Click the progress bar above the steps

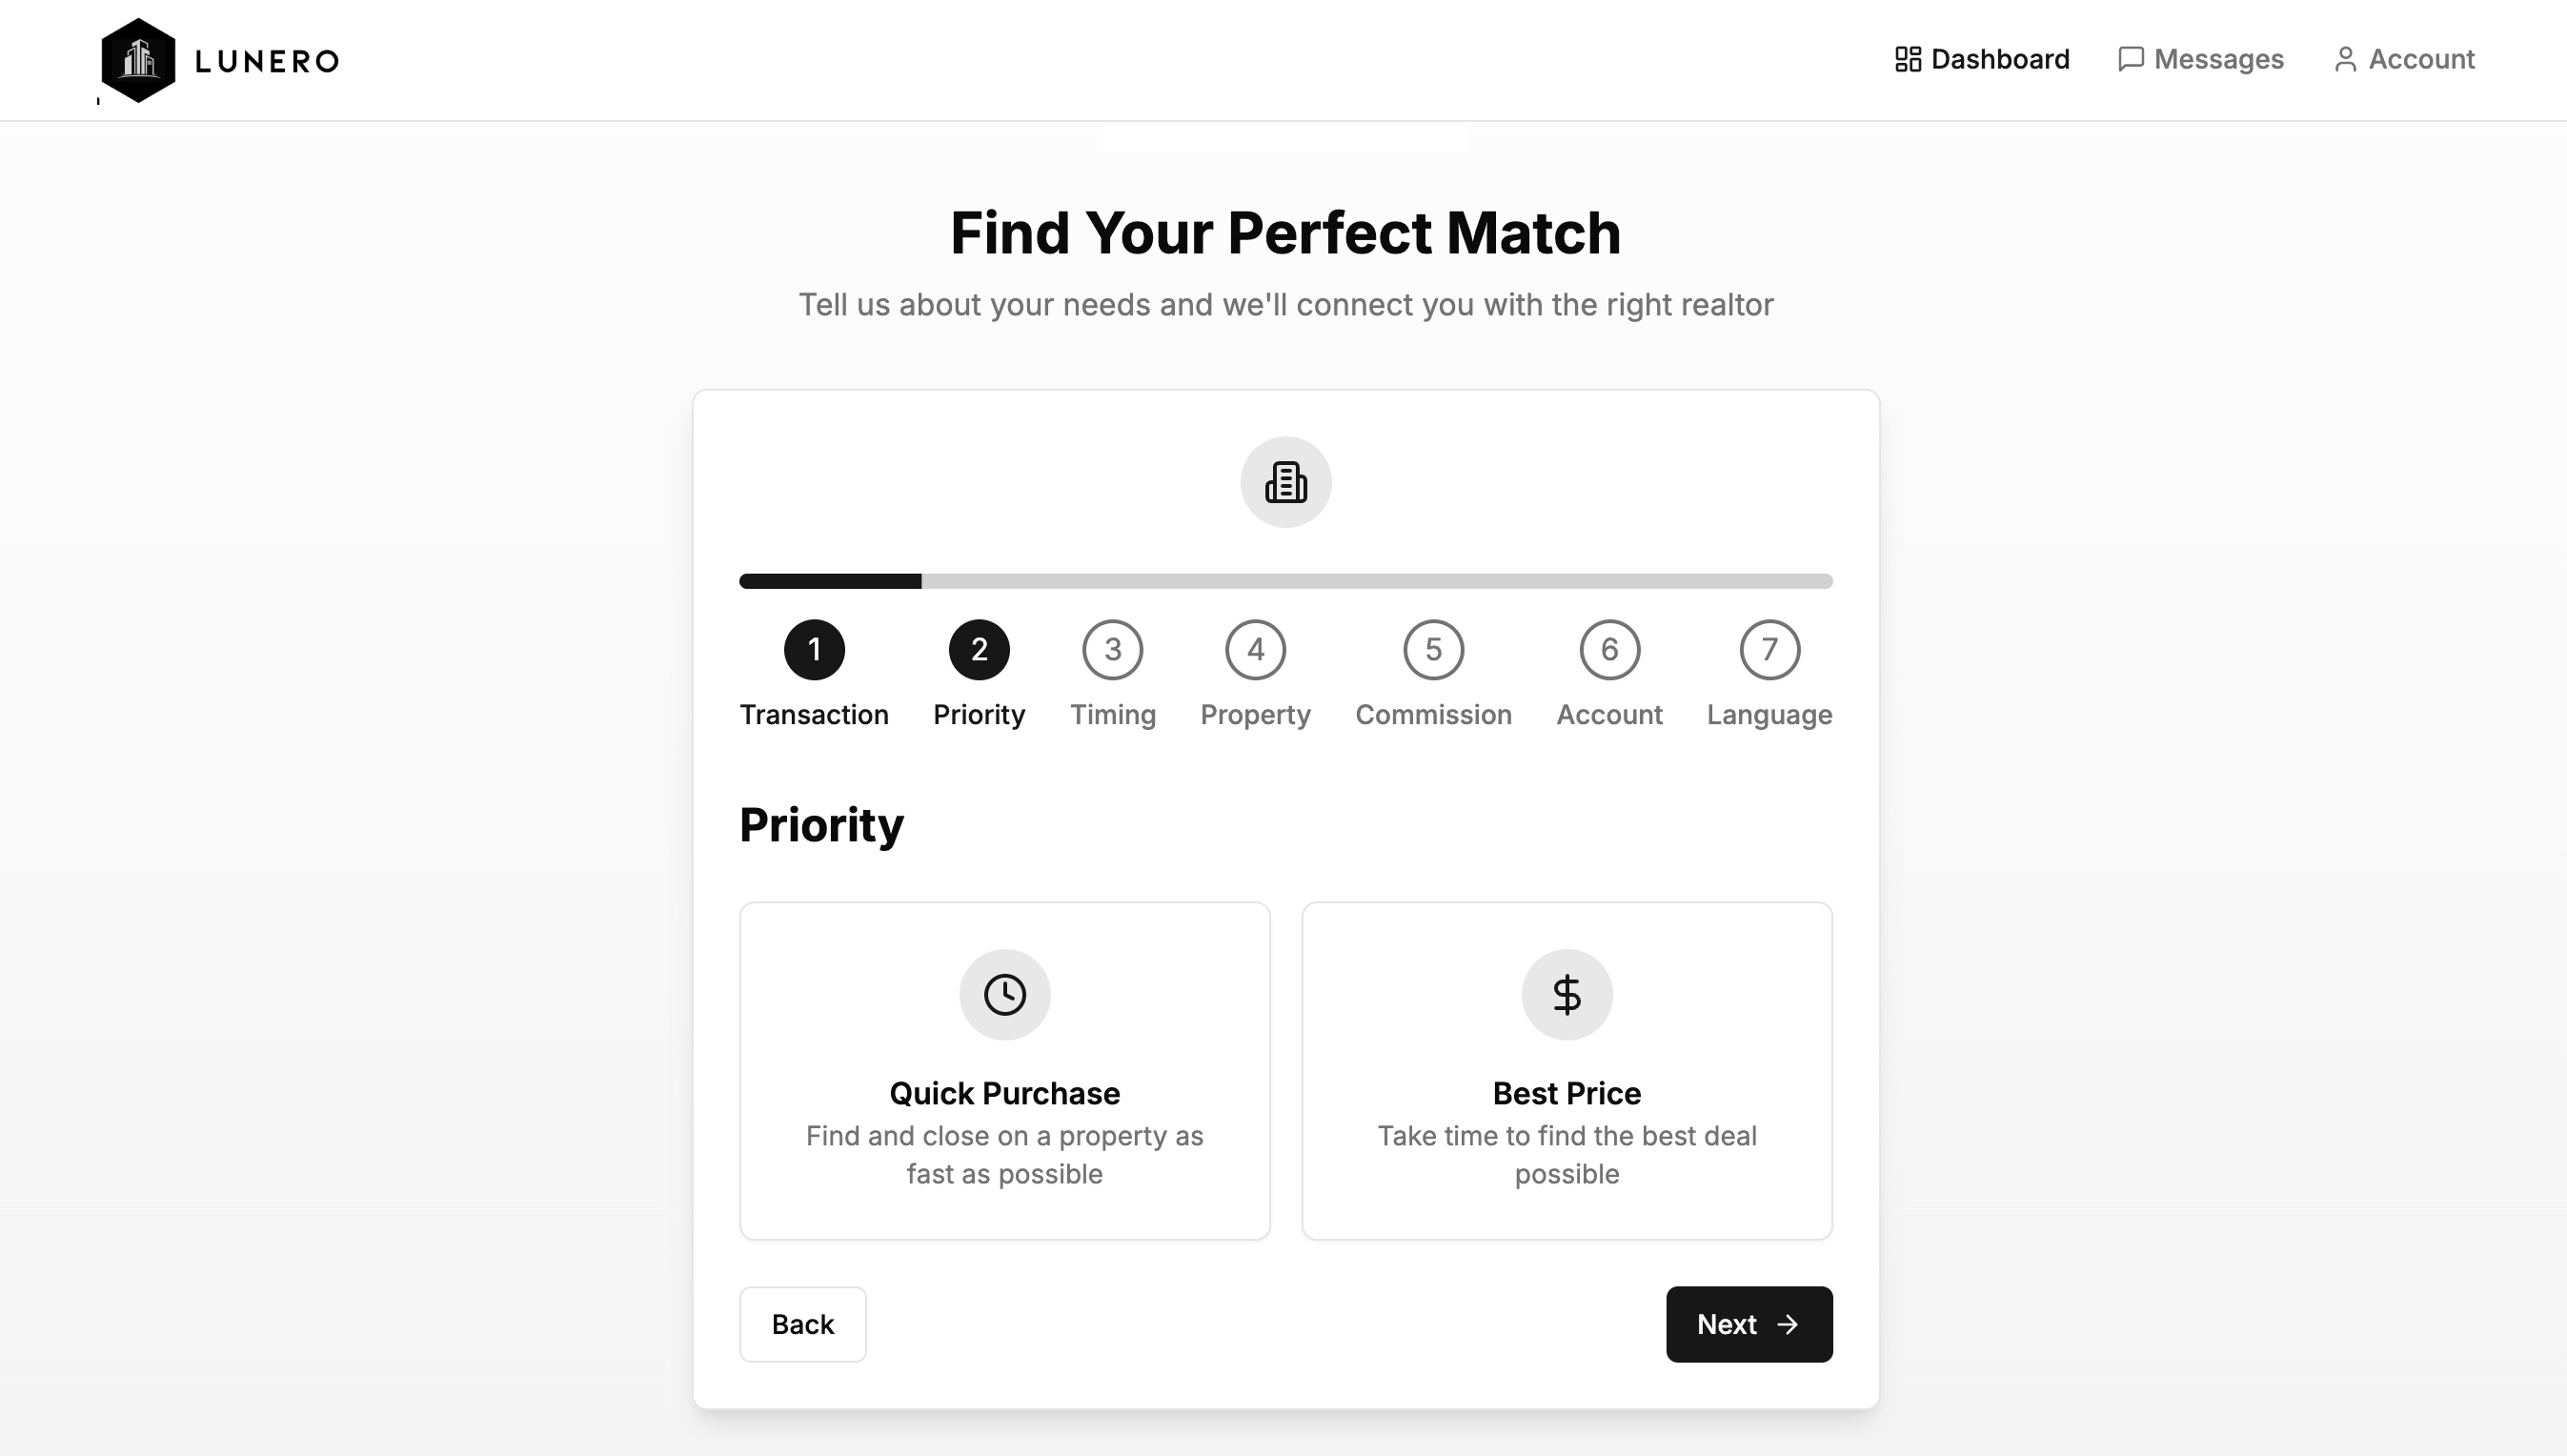click(x=1285, y=581)
